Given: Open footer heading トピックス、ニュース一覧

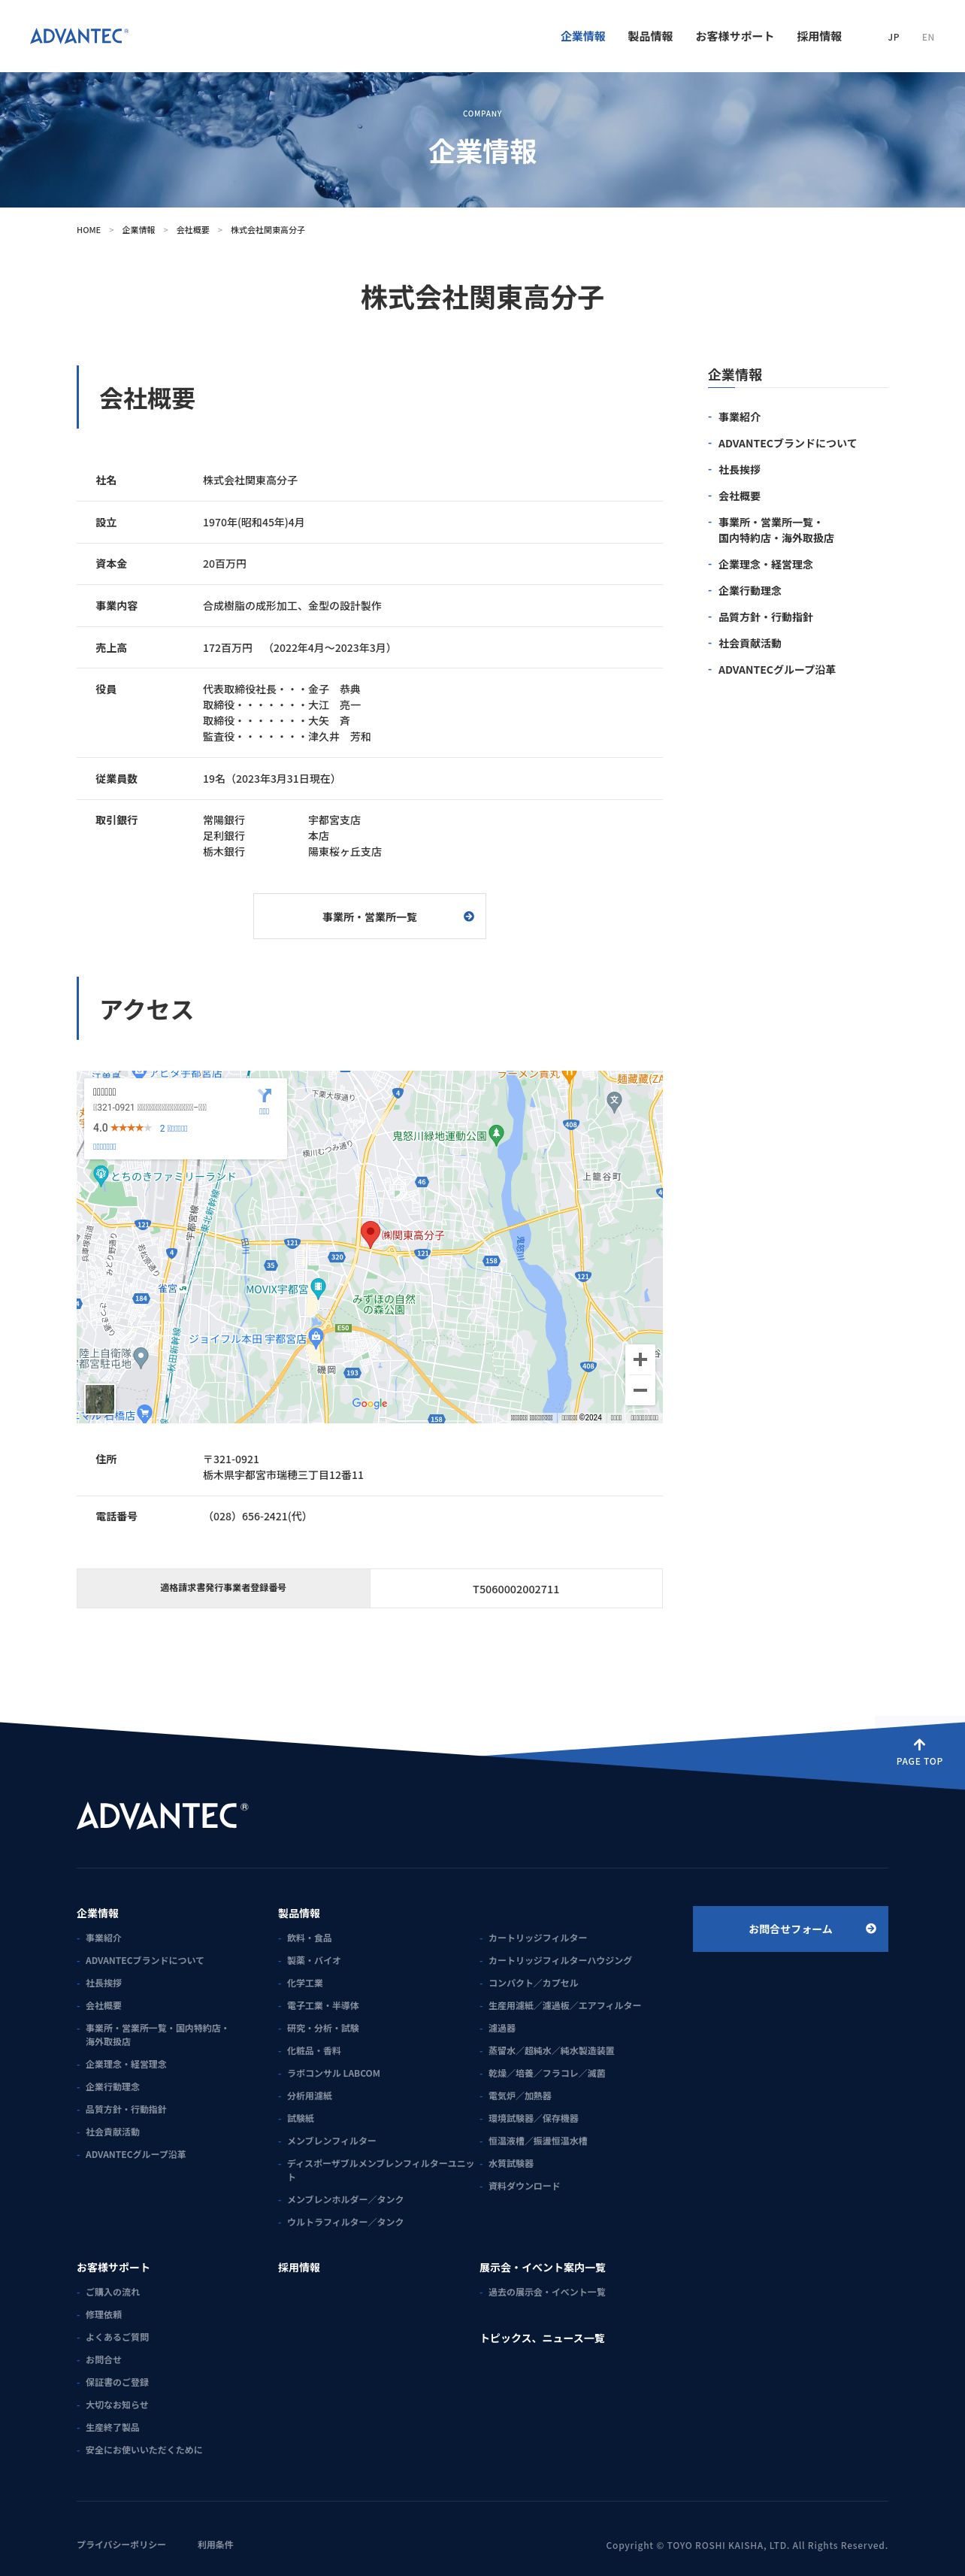Looking at the screenshot, I should tap(543, 2338).
